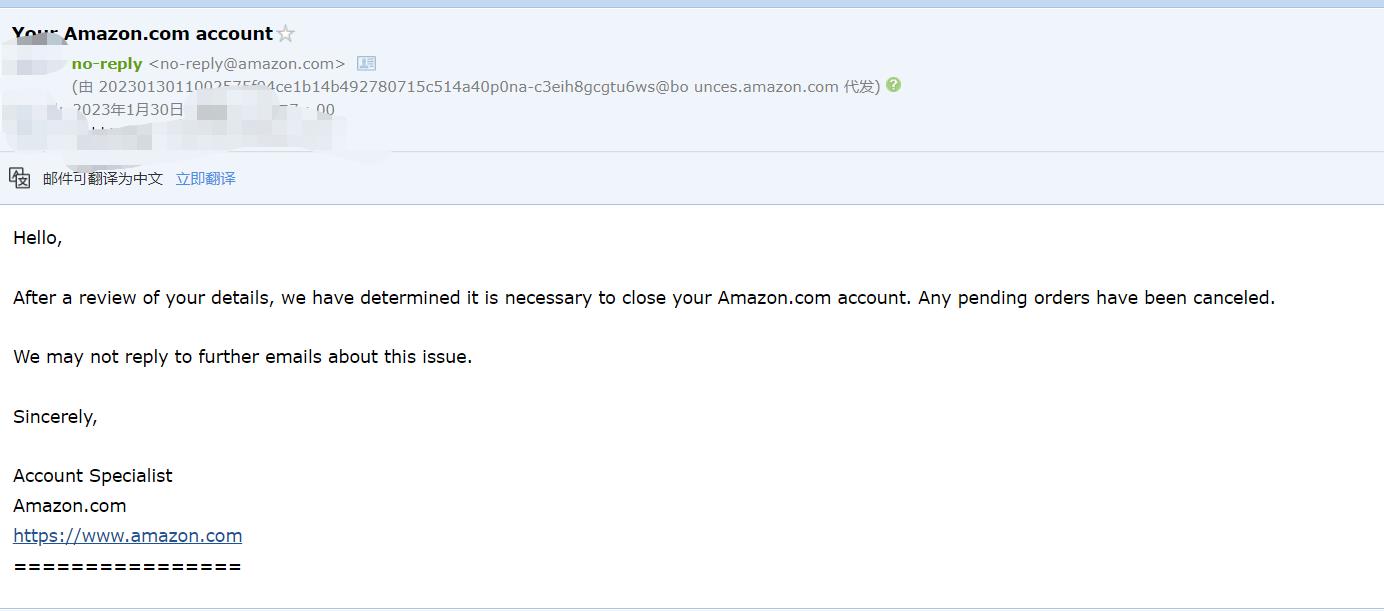Screen dimensions: 1384x611
Task: Click the subject Your Amazon.com account
Action: pos(140,33)
